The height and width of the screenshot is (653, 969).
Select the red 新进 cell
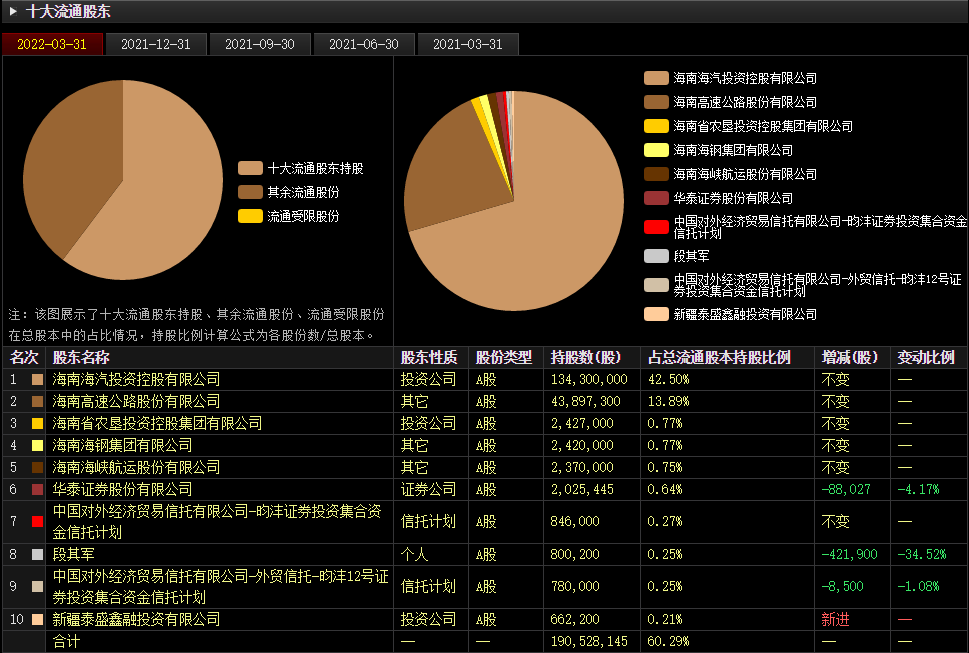coord(836,619)
